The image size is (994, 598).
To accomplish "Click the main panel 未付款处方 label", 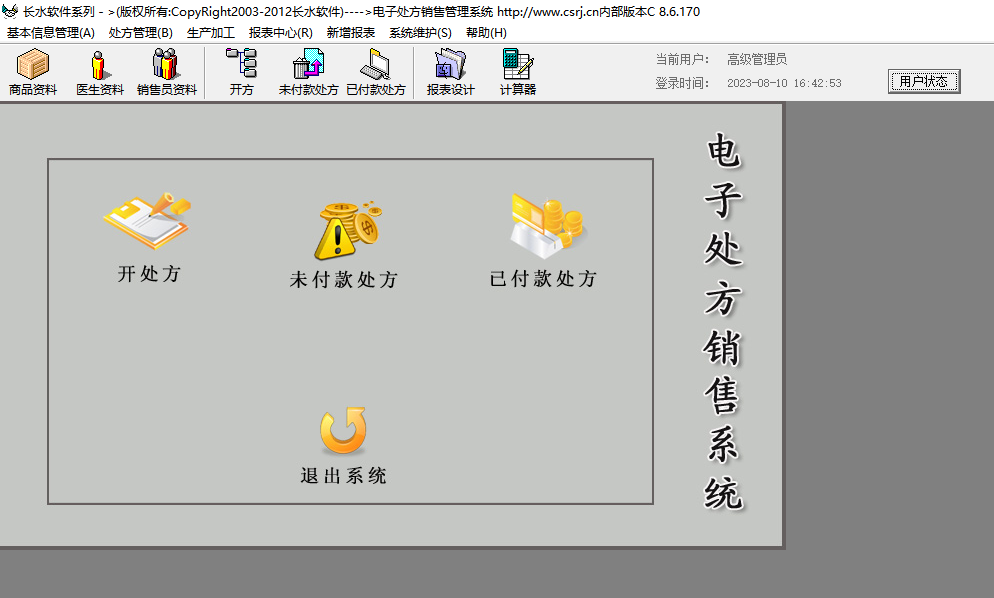I will (x=344, y=279).
